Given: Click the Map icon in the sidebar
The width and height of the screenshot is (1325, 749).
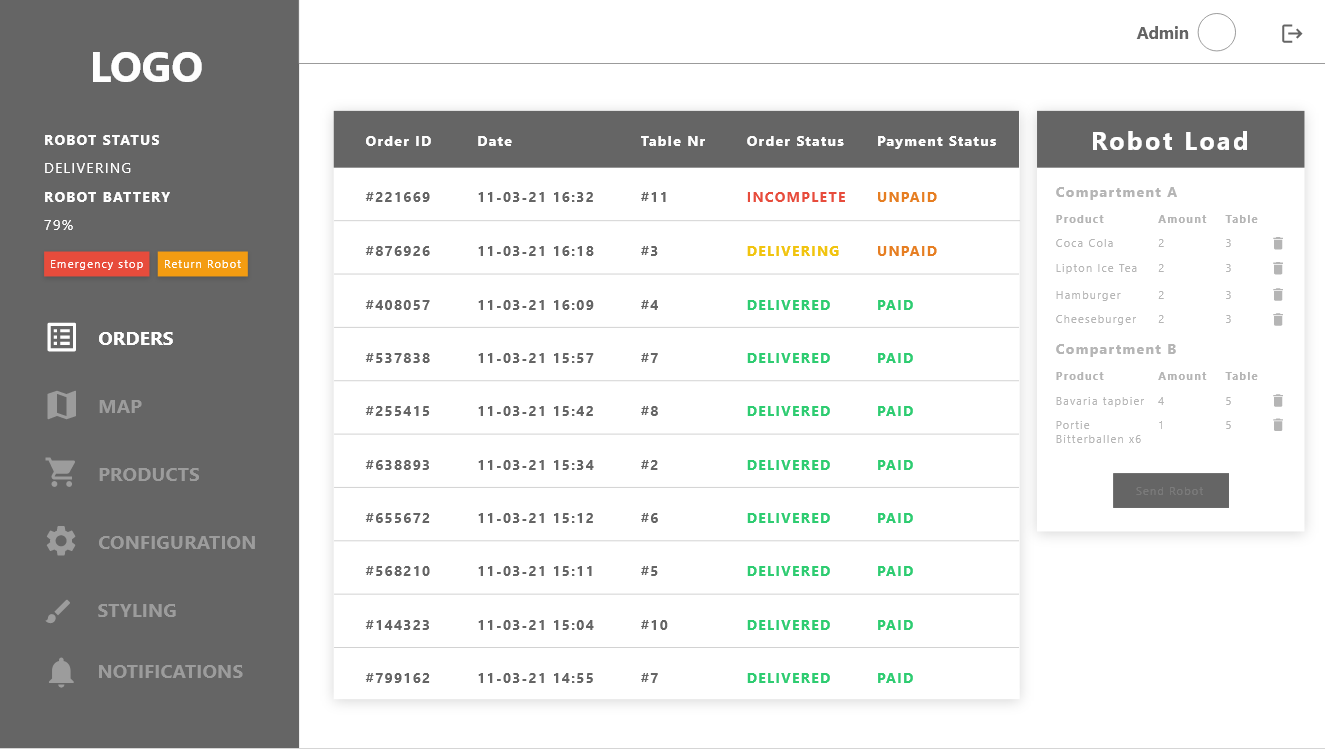Looking at the screenshot, I should (x=62, y=406).
